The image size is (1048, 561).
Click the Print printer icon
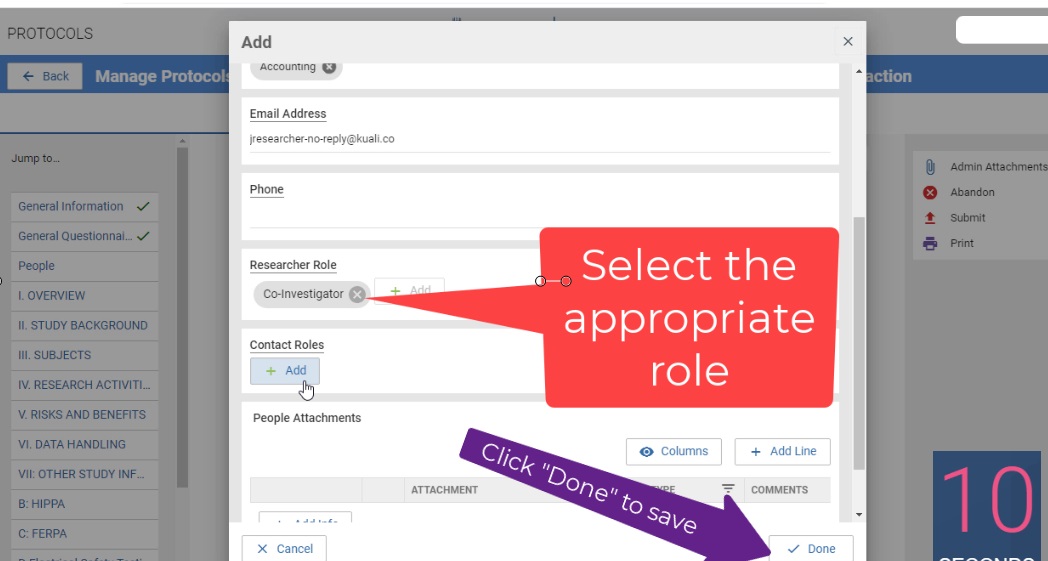pos(930,243)
